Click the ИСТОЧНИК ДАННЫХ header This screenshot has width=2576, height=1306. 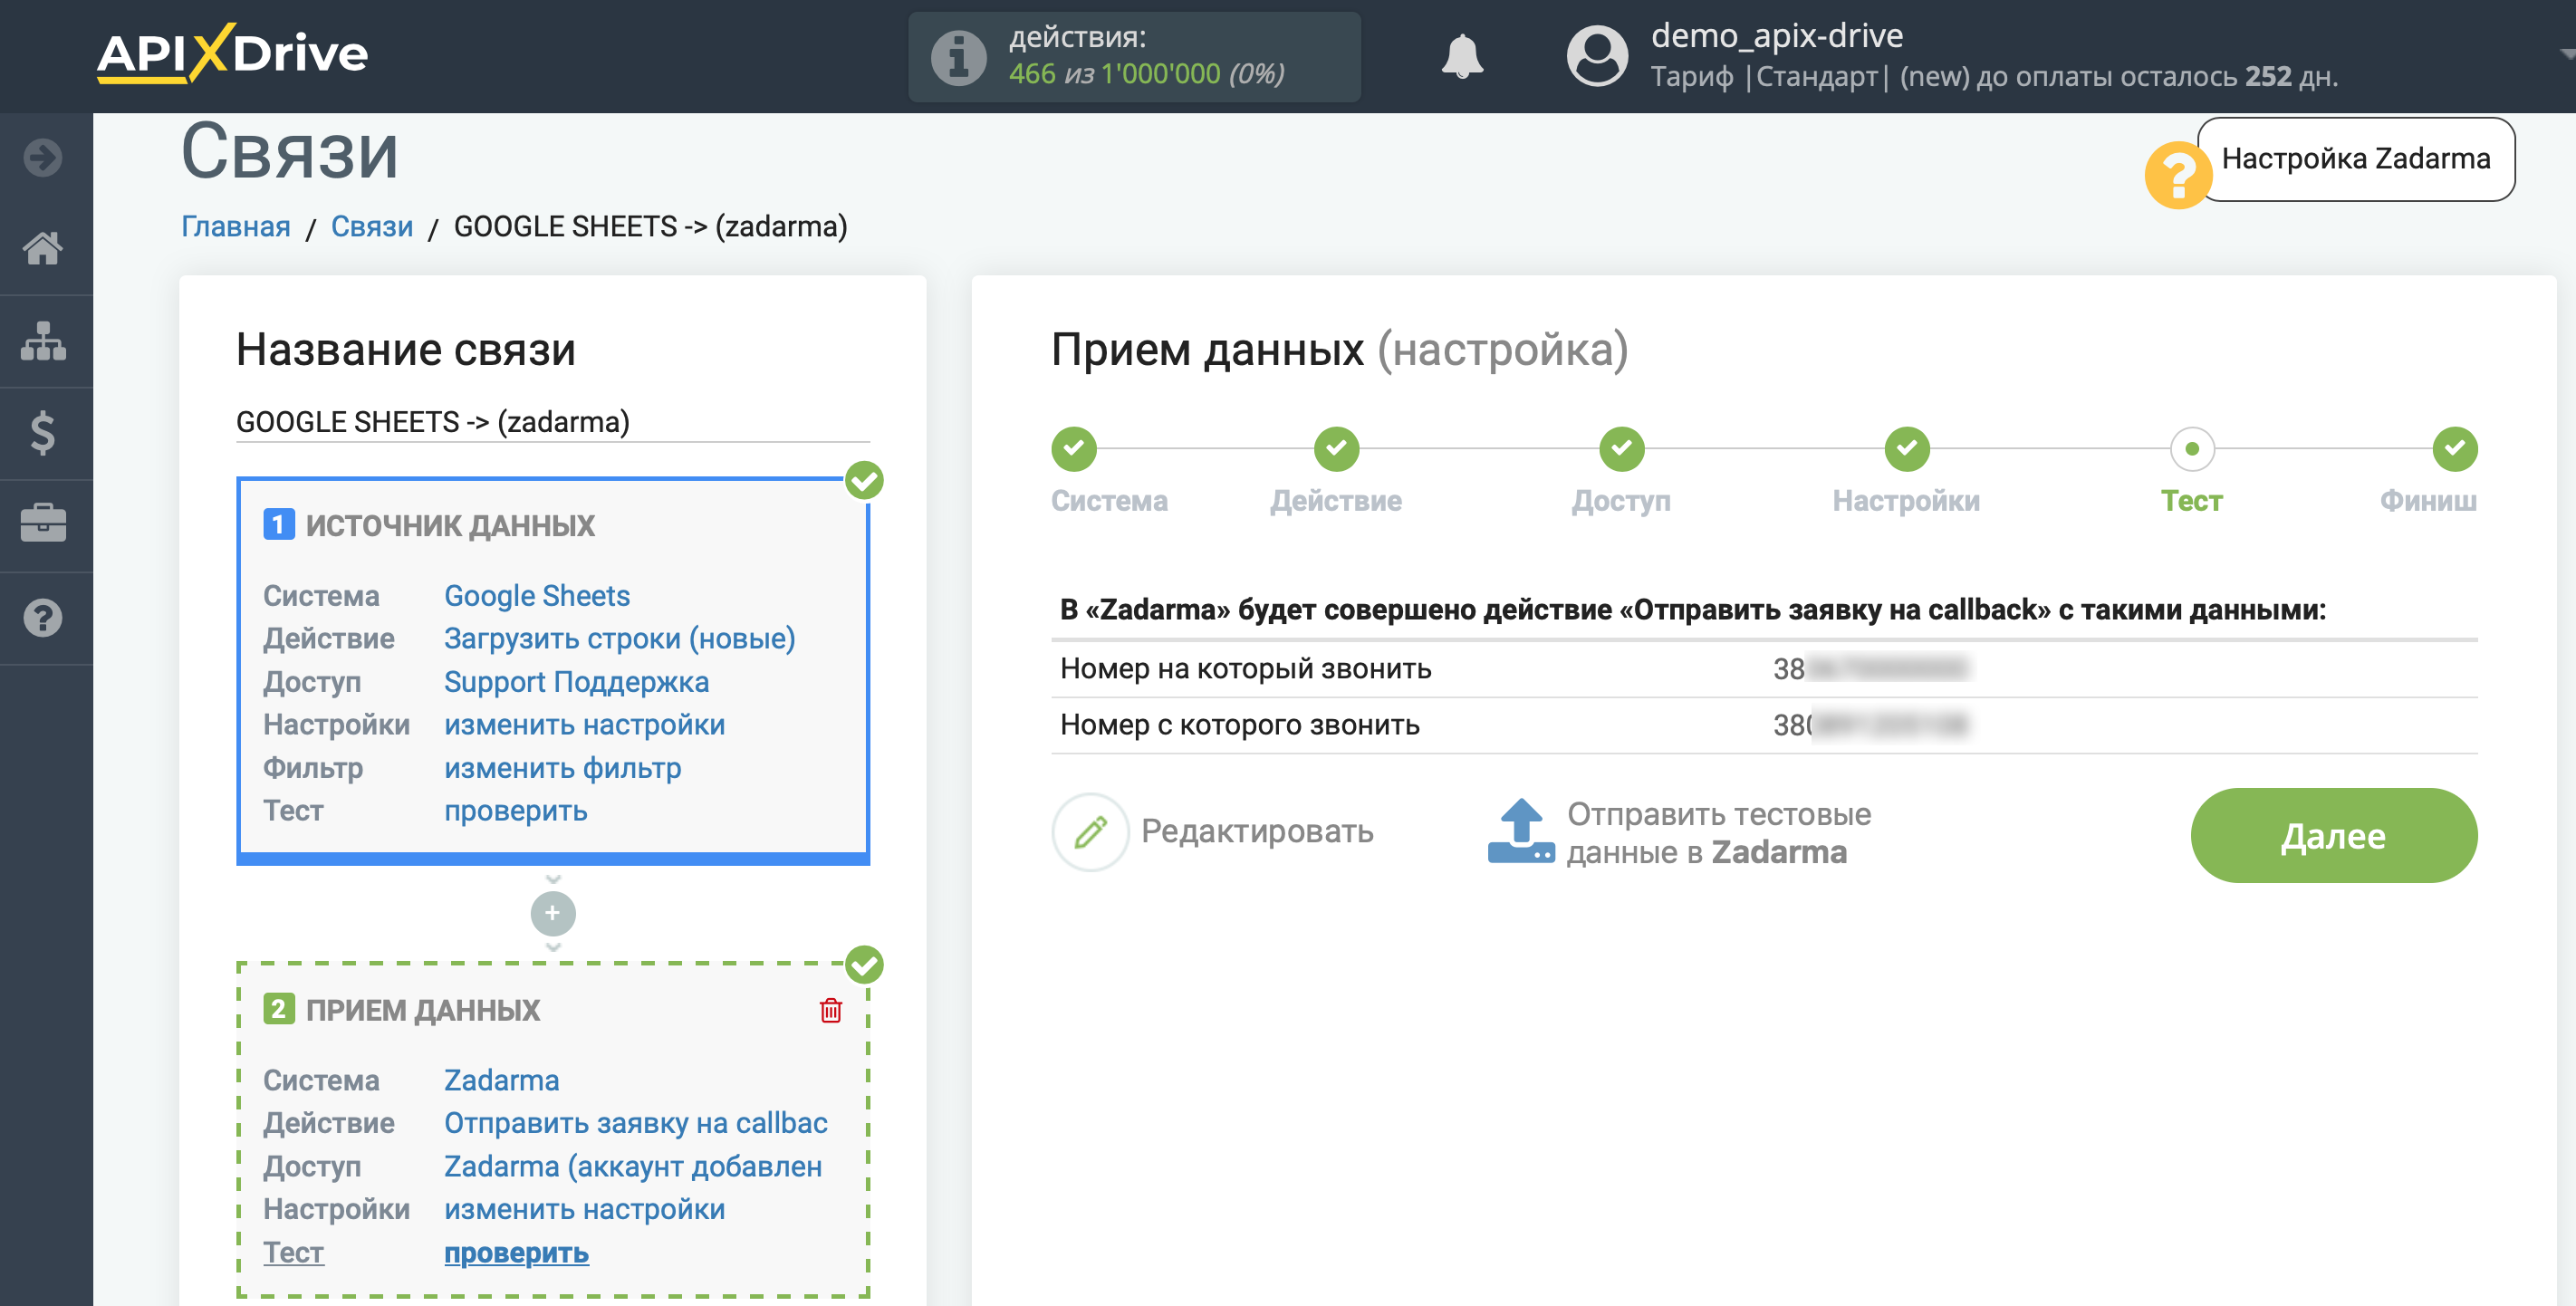tap(450, 526)
